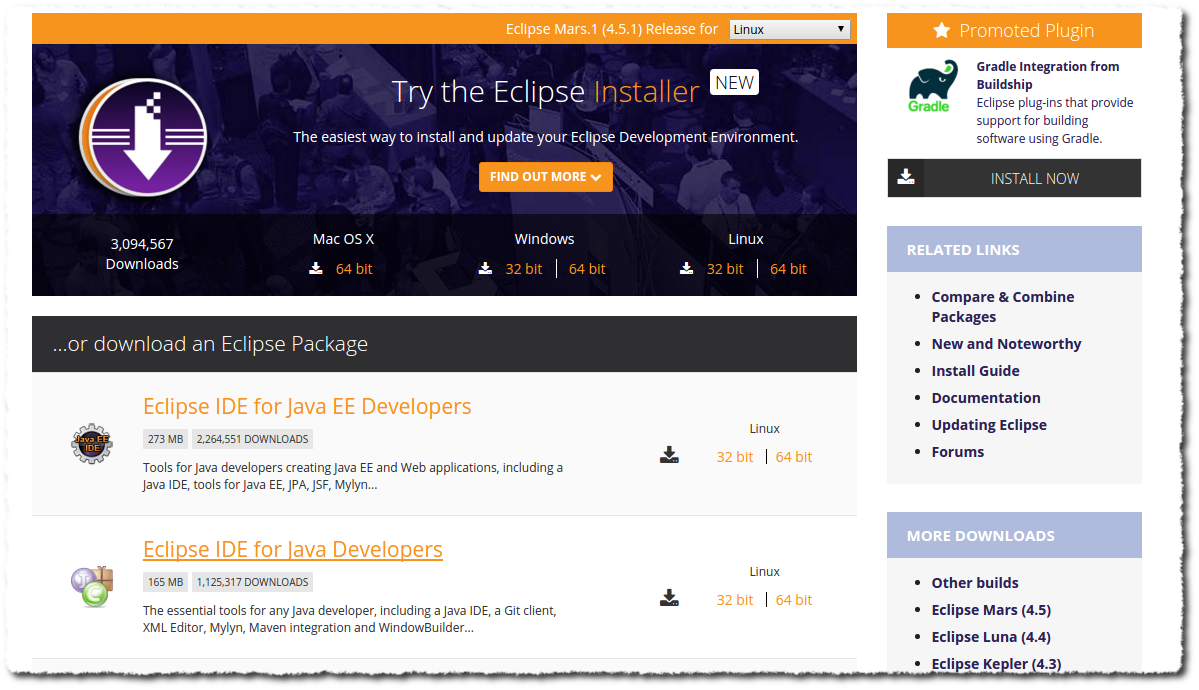Open Eclipse IDE for Java Developers title

tap(293, 549)
